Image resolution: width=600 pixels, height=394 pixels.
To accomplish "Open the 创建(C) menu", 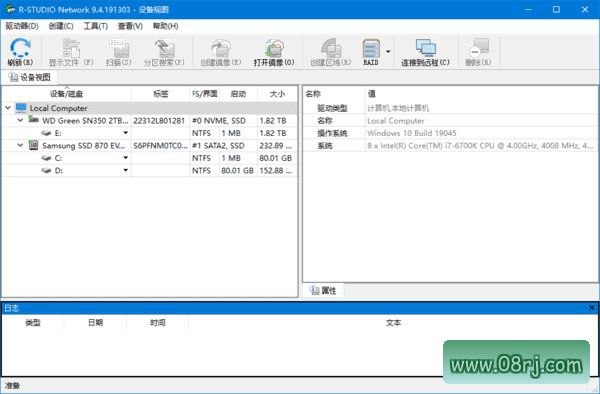I will tap(61, 26).
